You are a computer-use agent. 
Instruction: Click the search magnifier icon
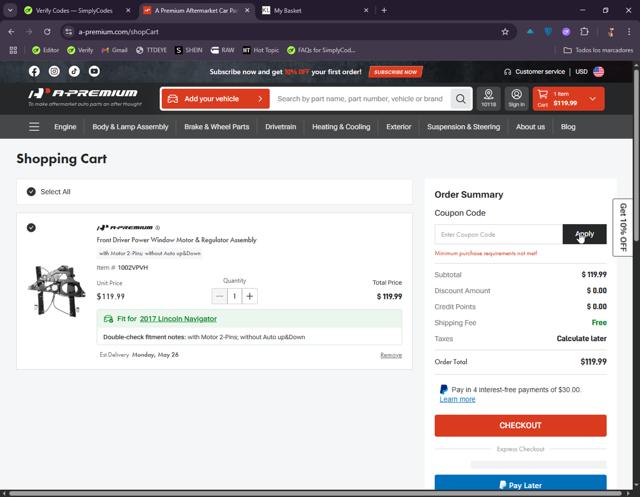461,99
